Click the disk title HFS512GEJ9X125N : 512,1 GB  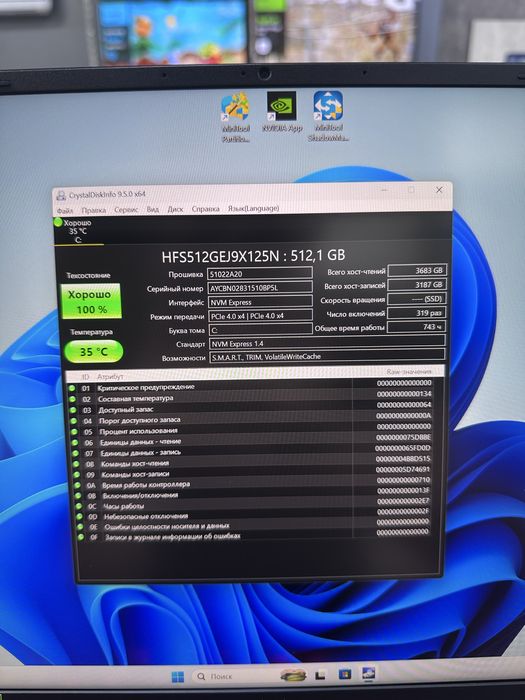253,256
